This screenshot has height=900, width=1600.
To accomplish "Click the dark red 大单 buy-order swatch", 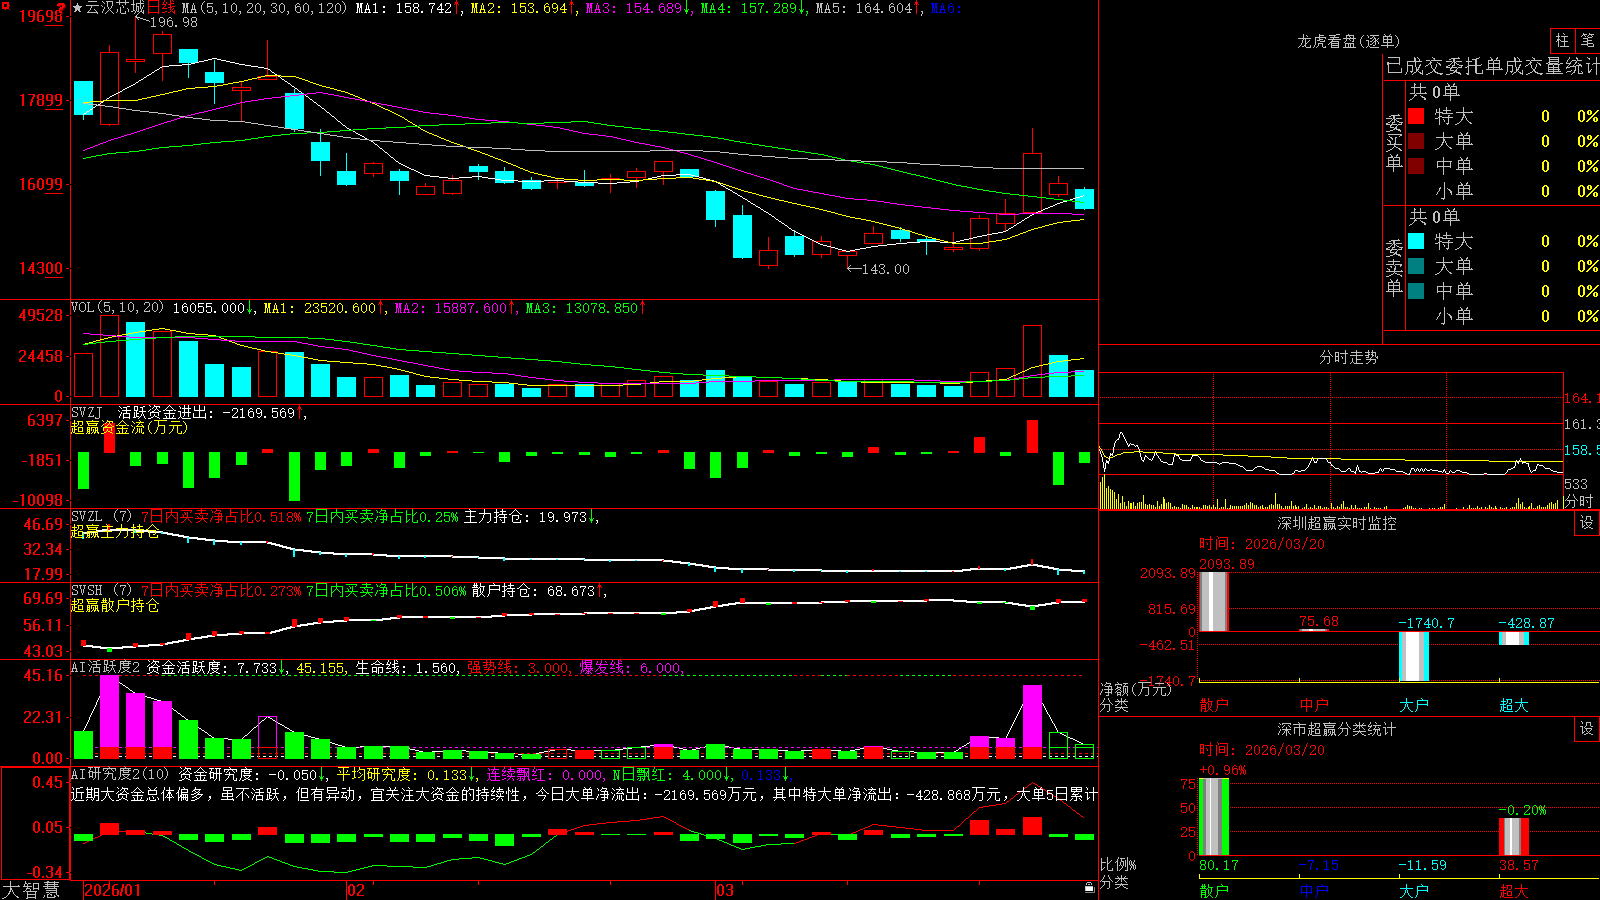I will pos(1416,141).
